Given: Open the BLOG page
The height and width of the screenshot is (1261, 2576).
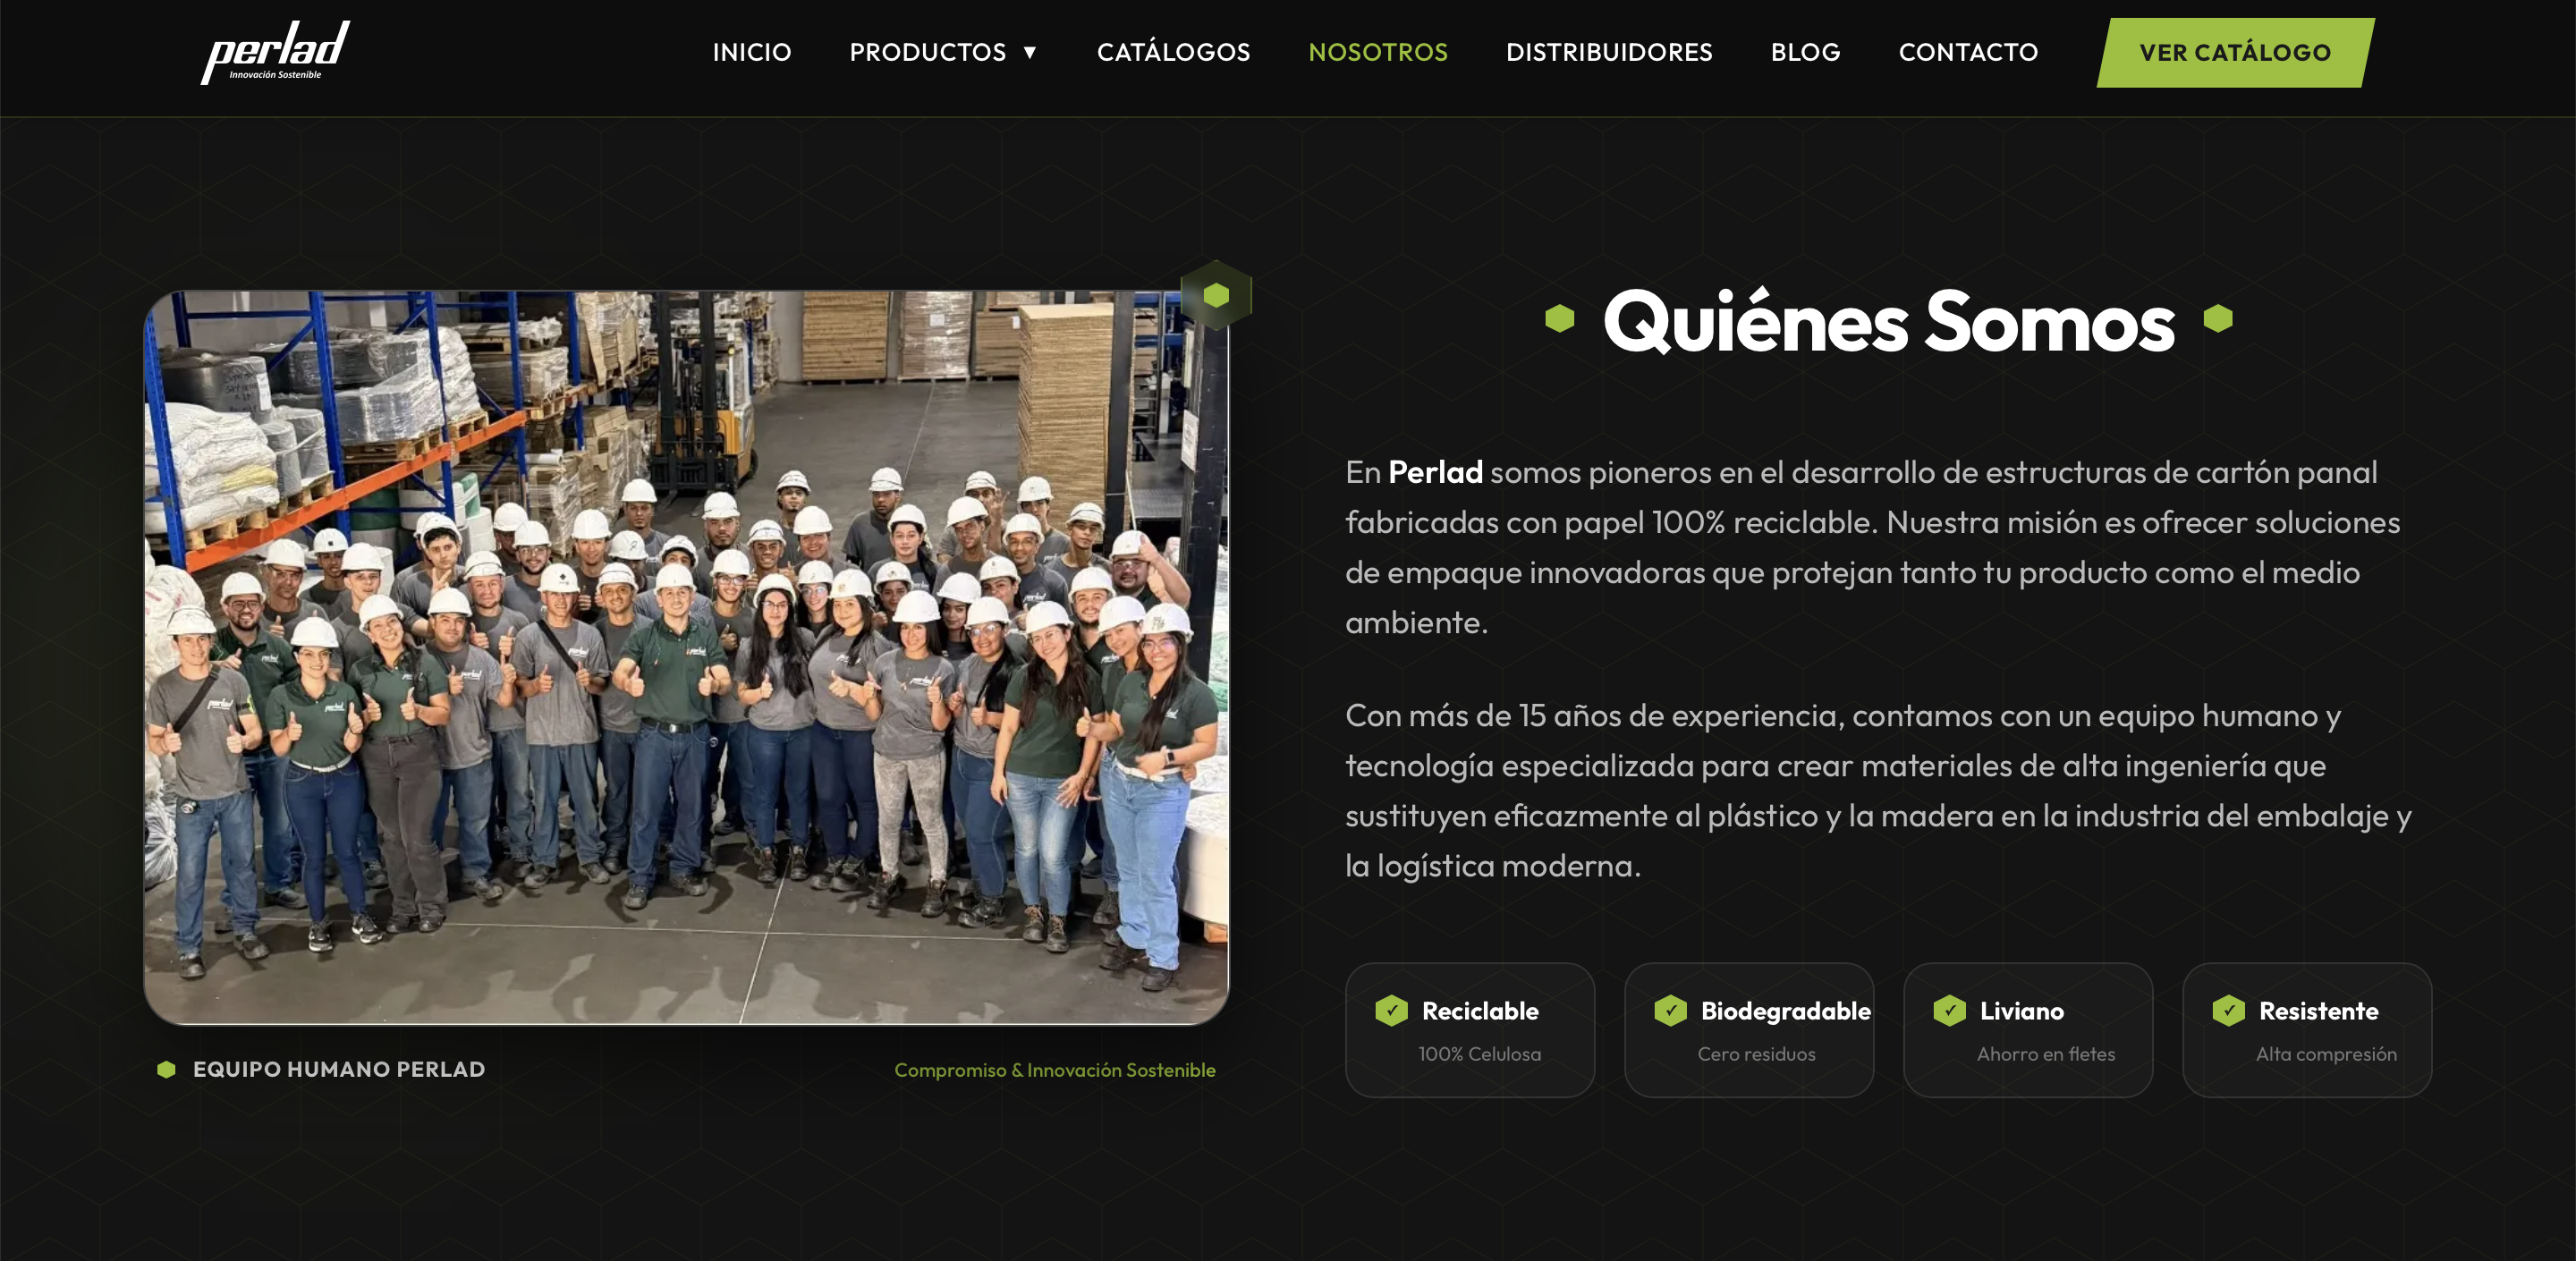Looking at the screenshot, I should 1805,52.
